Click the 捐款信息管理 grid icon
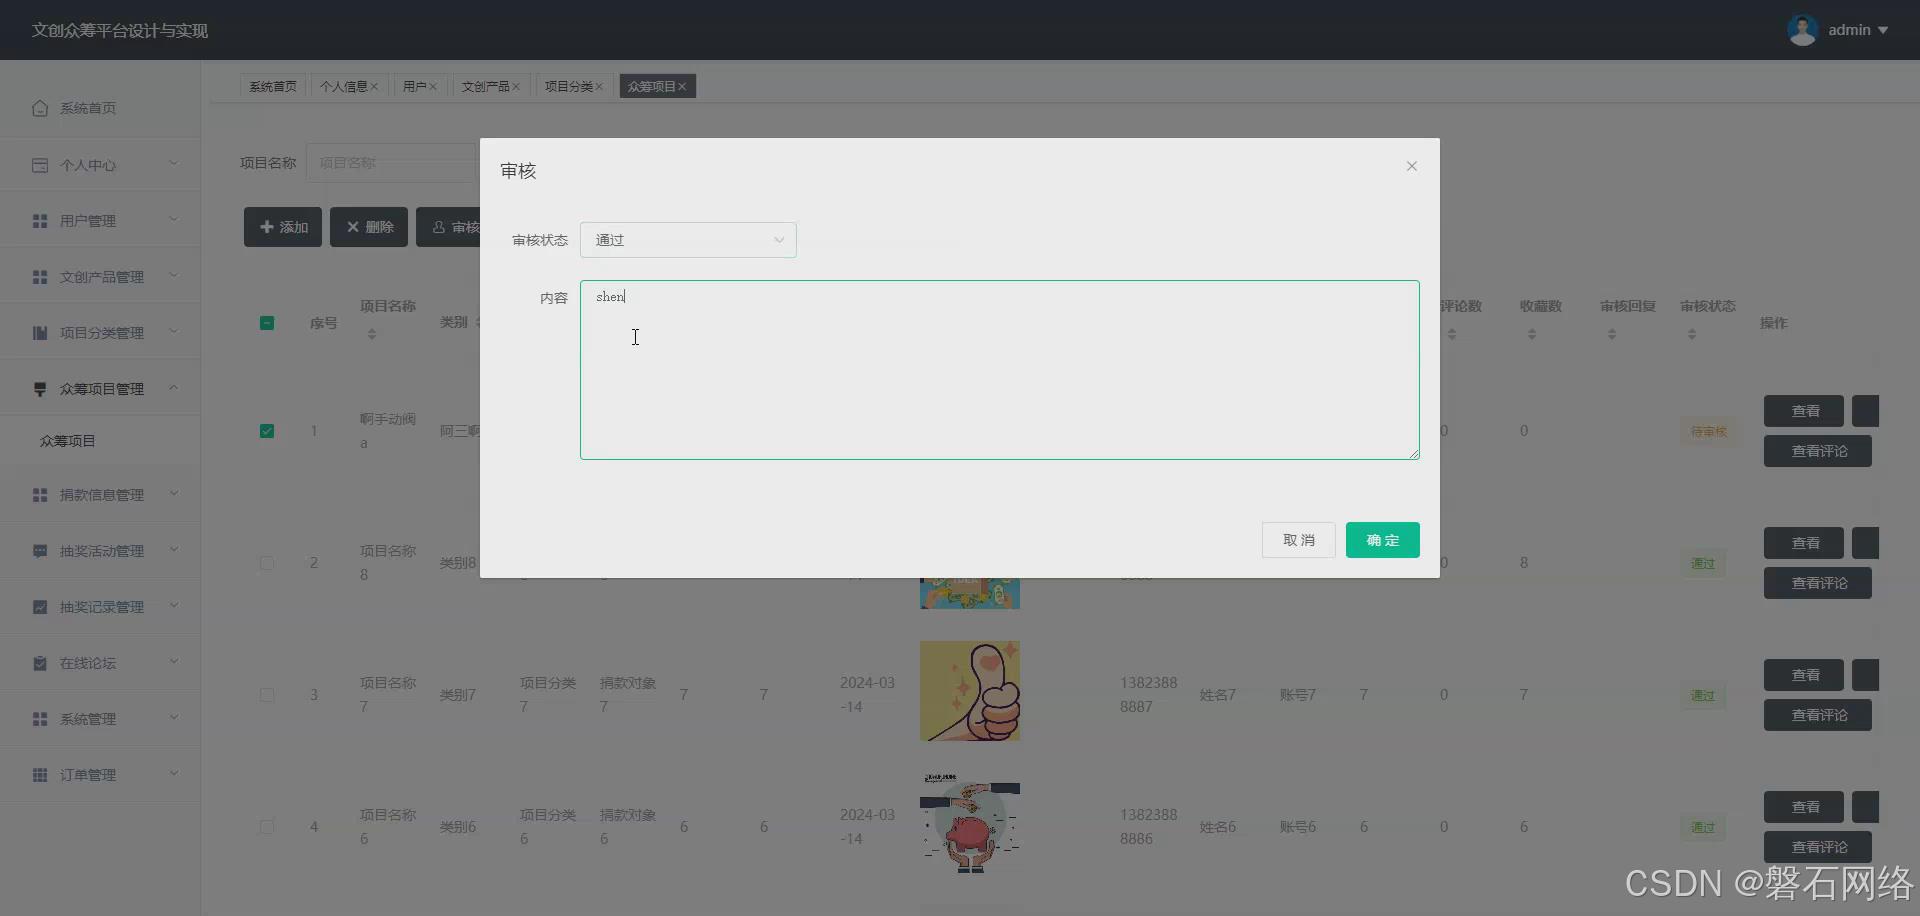The width and height of the screenshot is (1920, 916). coord(40,495)
